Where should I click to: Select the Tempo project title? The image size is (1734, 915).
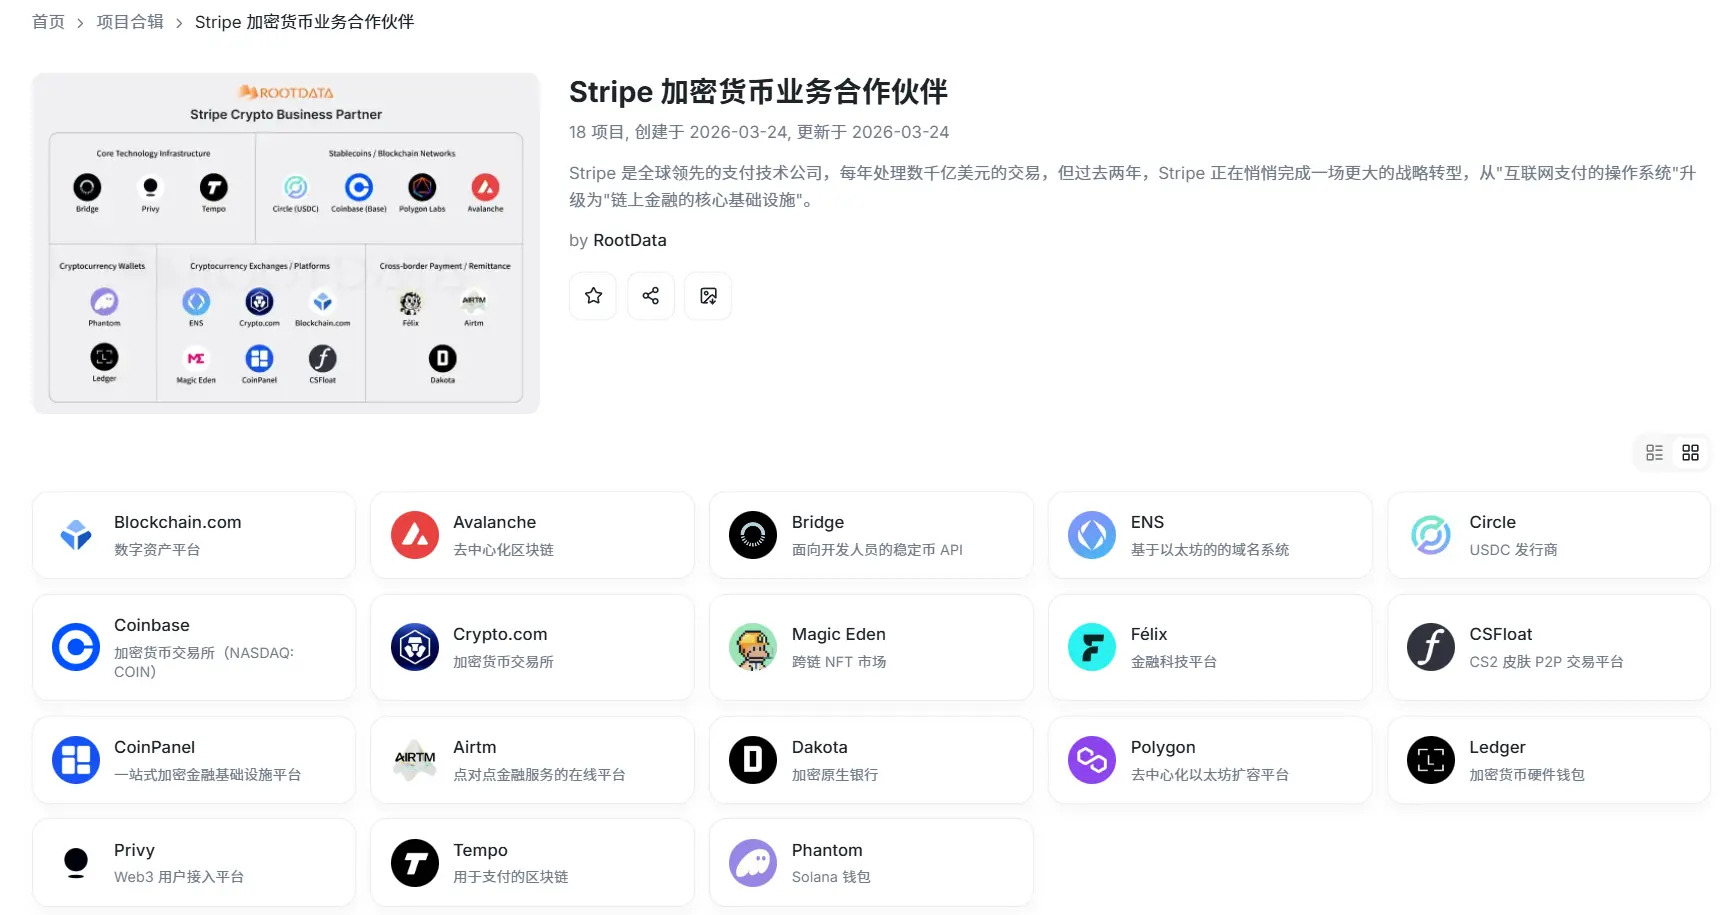[x=480, y=850]
